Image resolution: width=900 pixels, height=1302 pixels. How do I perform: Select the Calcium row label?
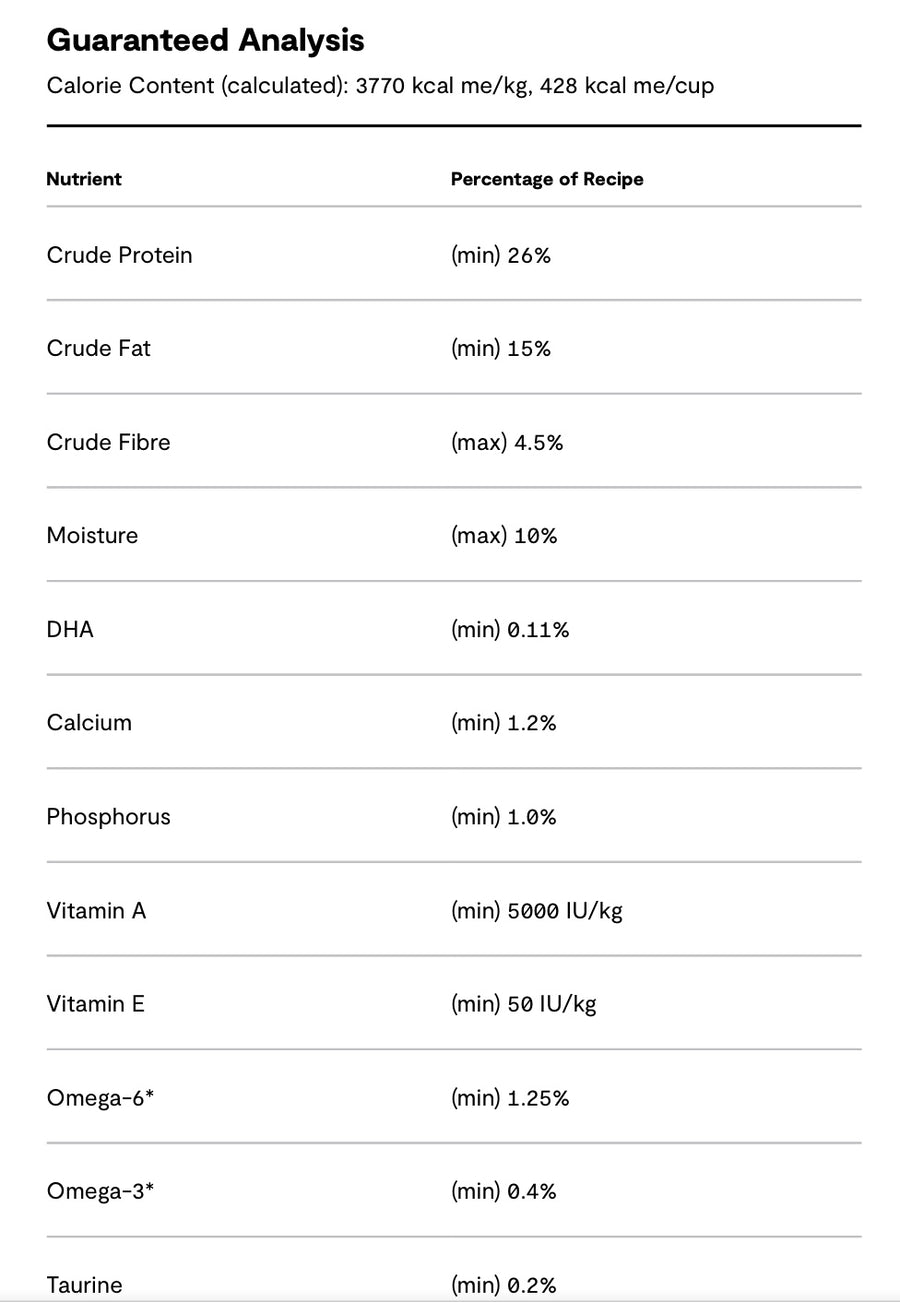click(x=89, y=722)
